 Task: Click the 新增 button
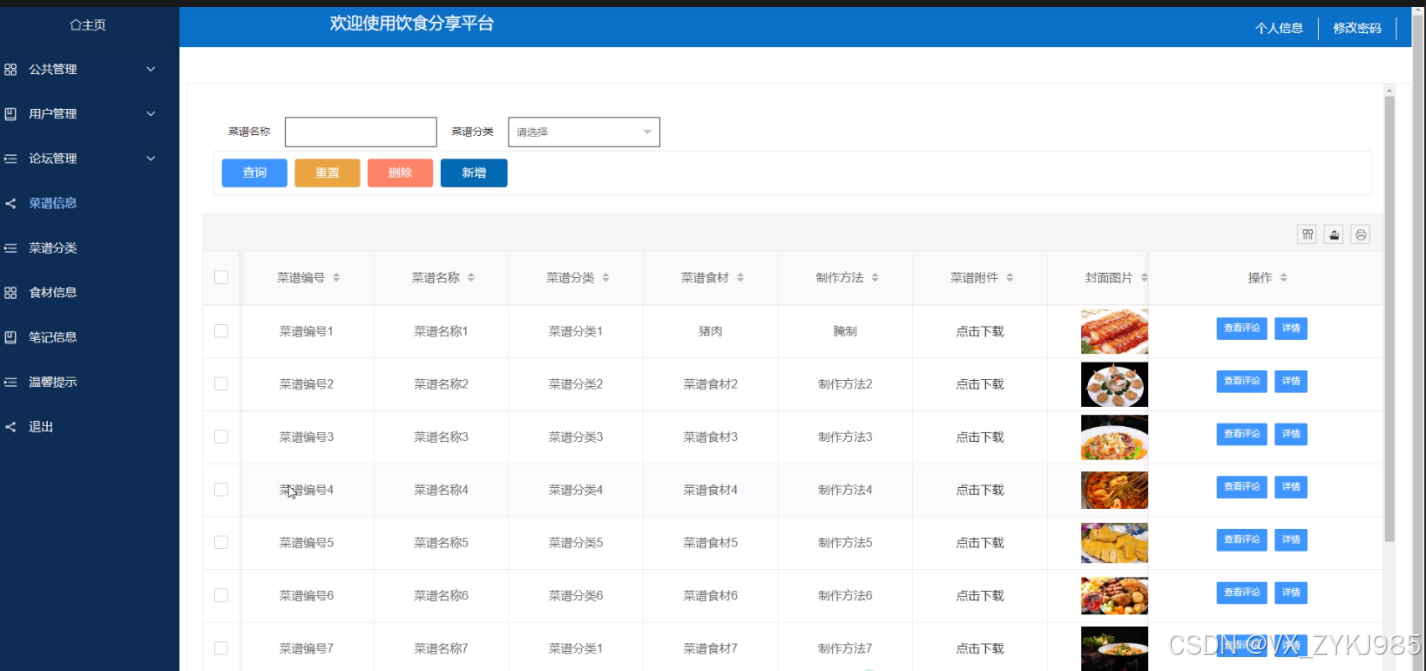tap(474, 173)
